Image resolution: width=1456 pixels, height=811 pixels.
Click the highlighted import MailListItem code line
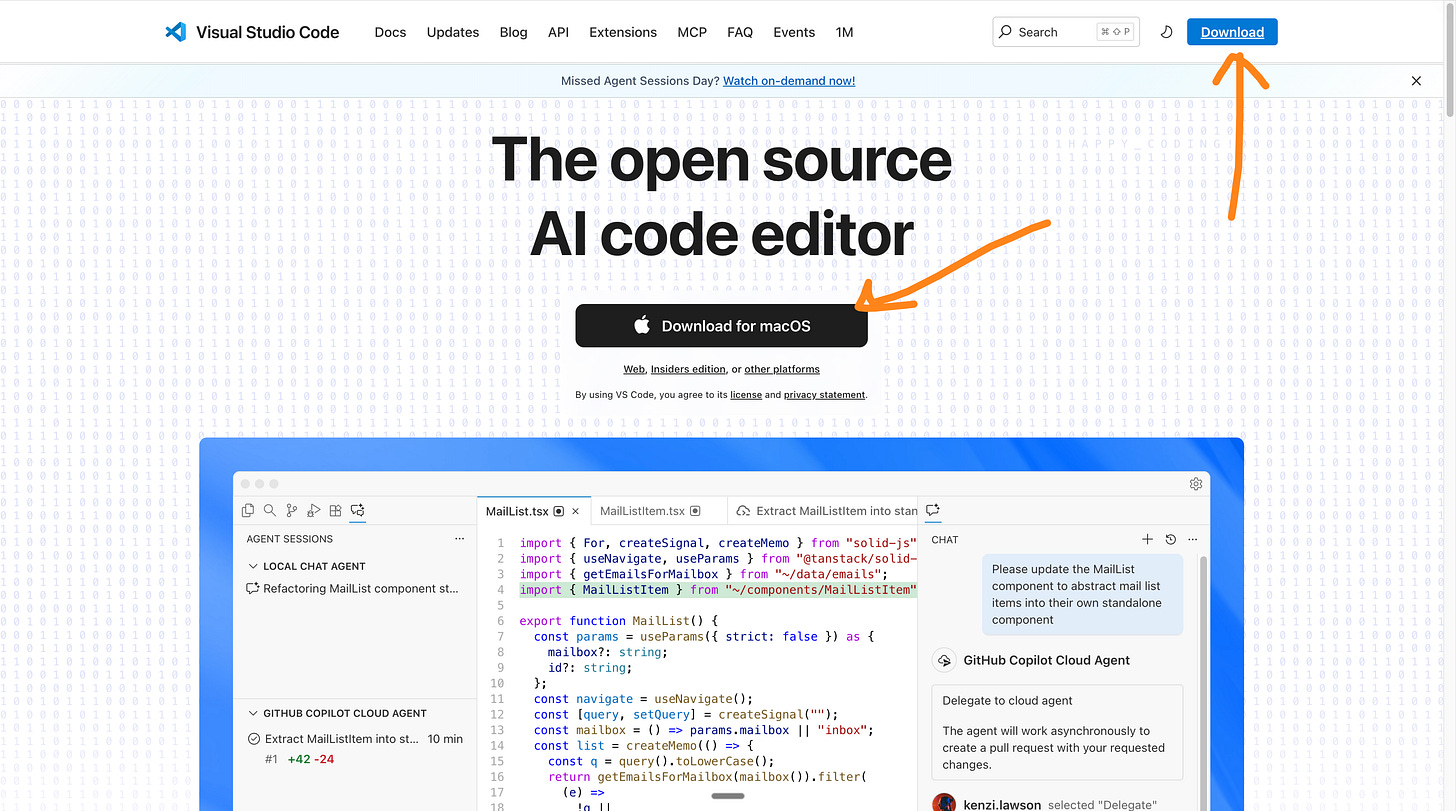(718, 590)
